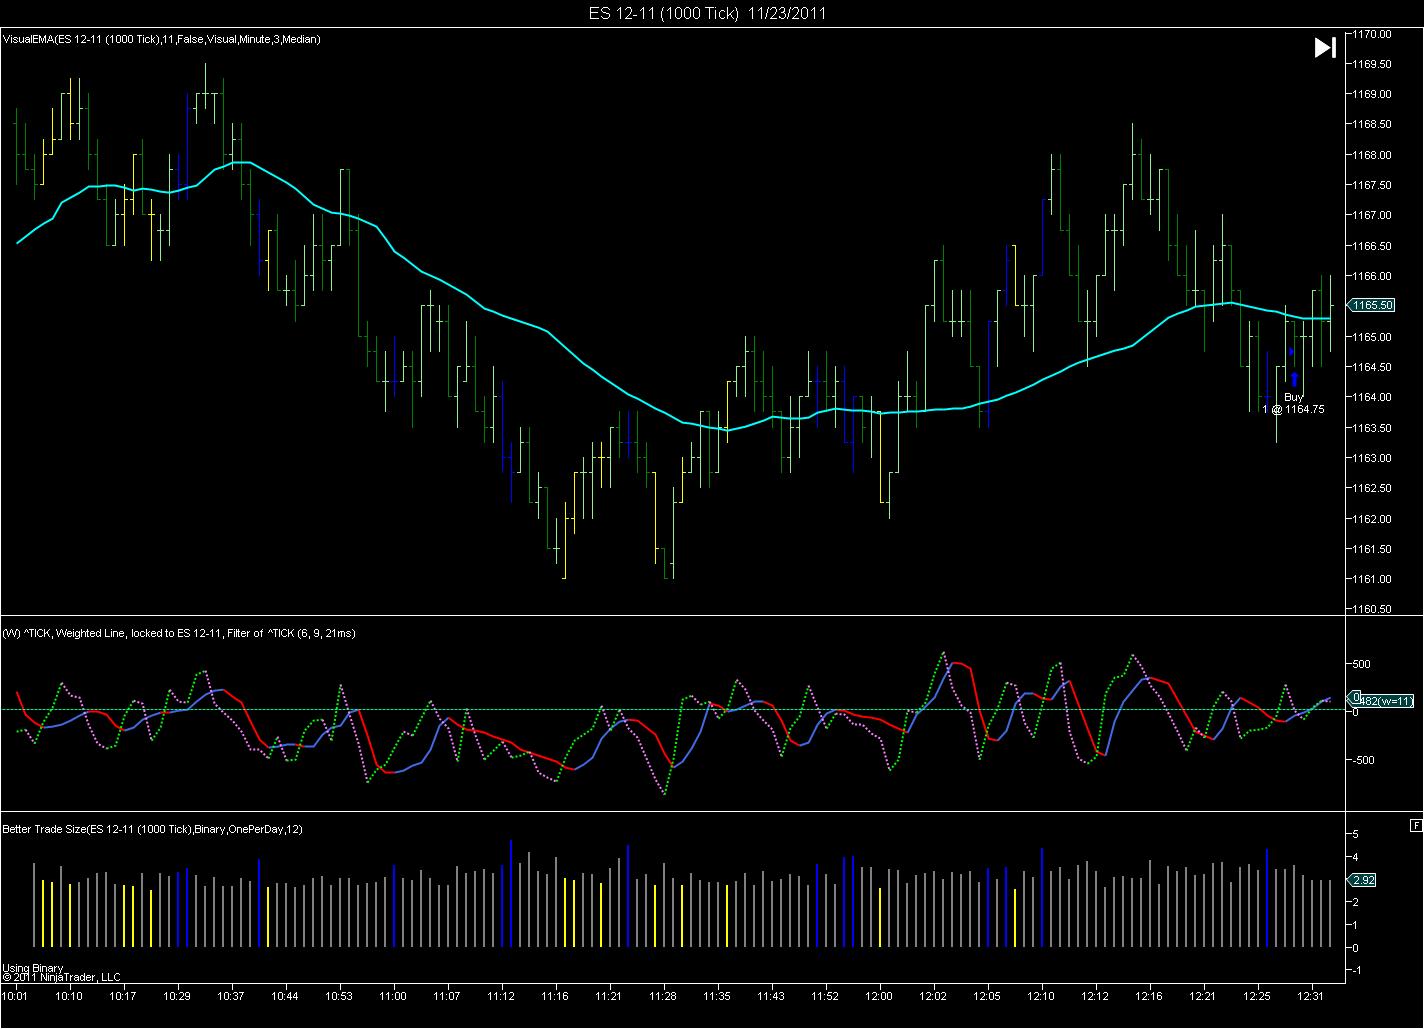
Task: Select the (W) ^TICK Weighted Line label
Action: [179, 633]
